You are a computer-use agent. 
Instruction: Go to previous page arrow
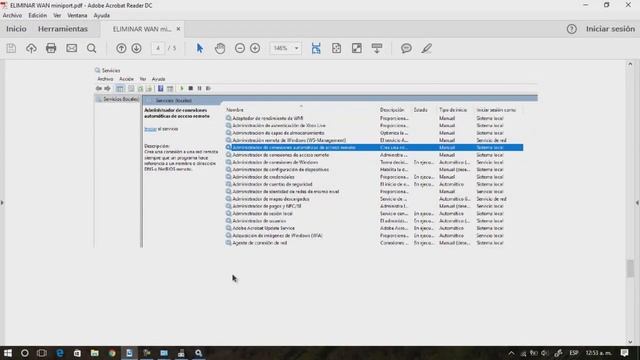121,48
